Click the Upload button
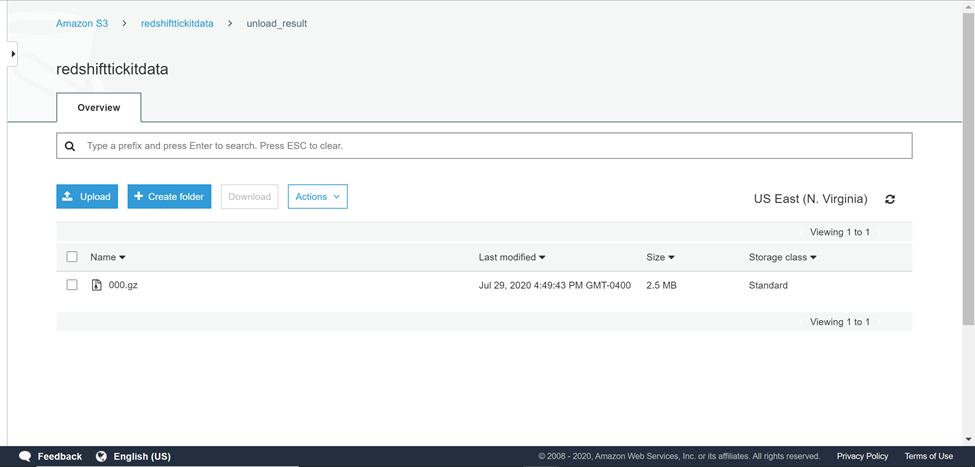Image resolution: width=975 pixels, height=467 pixels. click(x=87, y=197)
